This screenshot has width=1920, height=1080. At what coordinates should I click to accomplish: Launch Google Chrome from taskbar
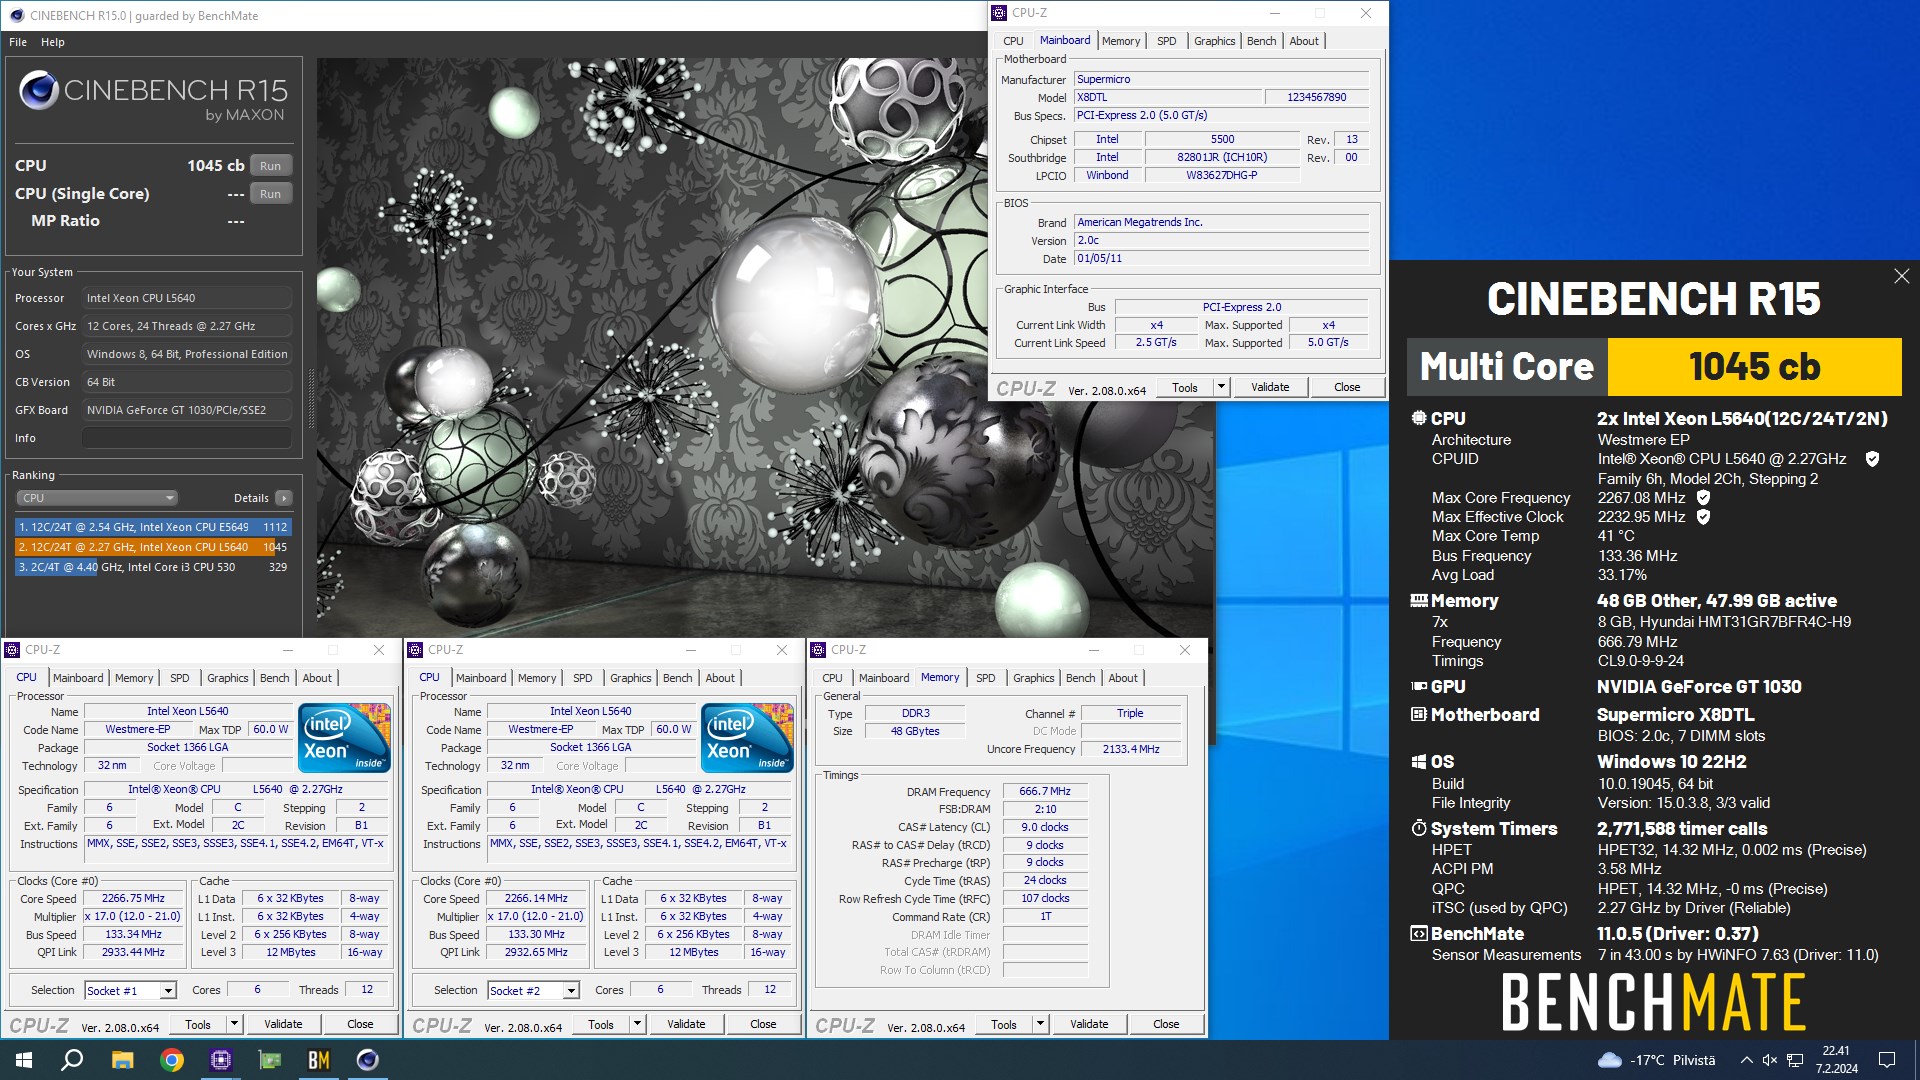[x=172, y=1060]
